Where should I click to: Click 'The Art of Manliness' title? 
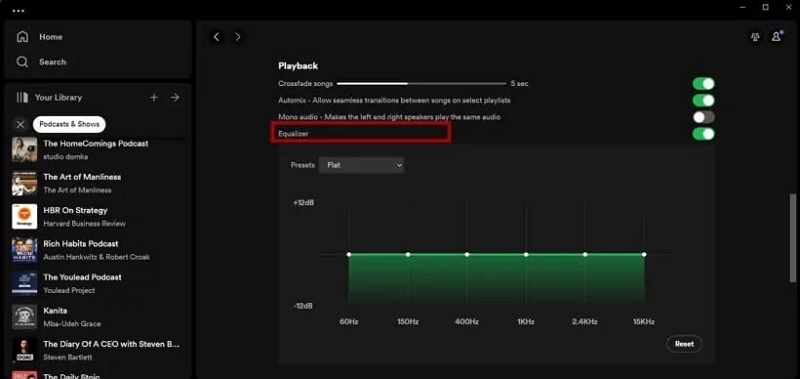[82, 177]
